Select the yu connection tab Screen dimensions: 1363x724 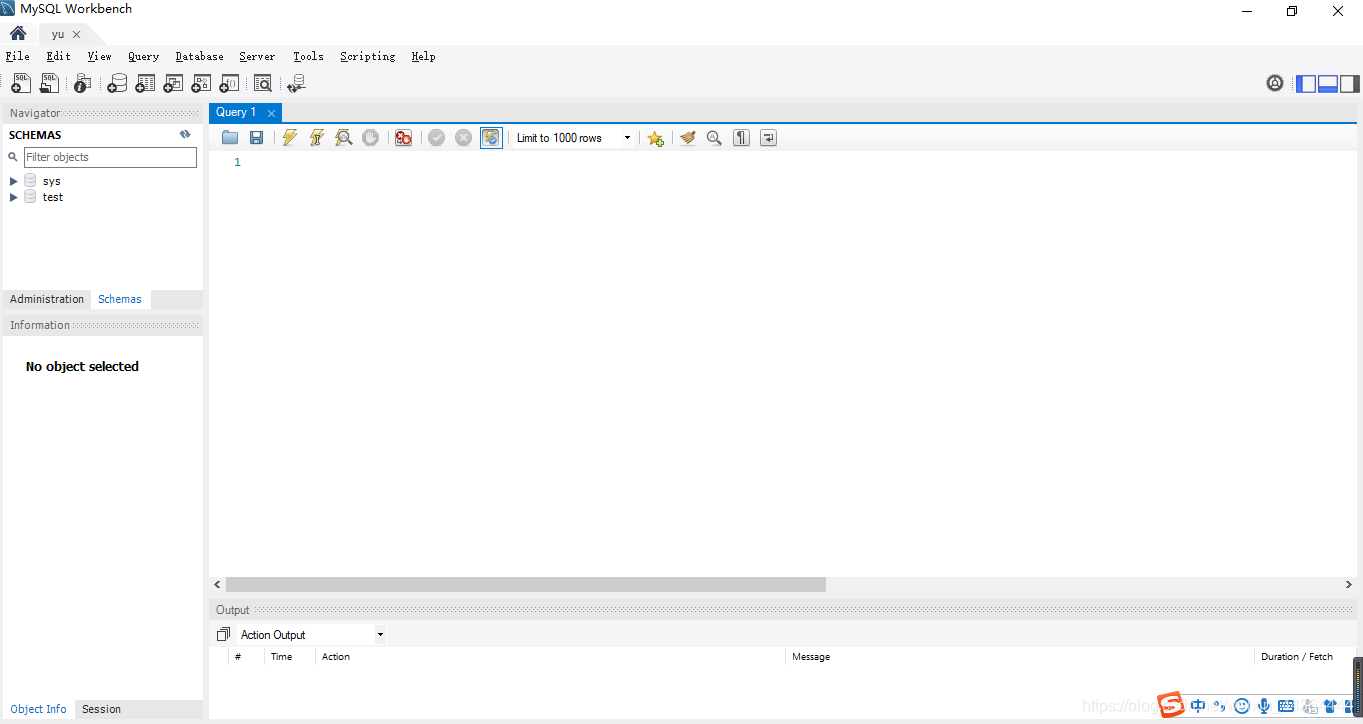(58, 34)
